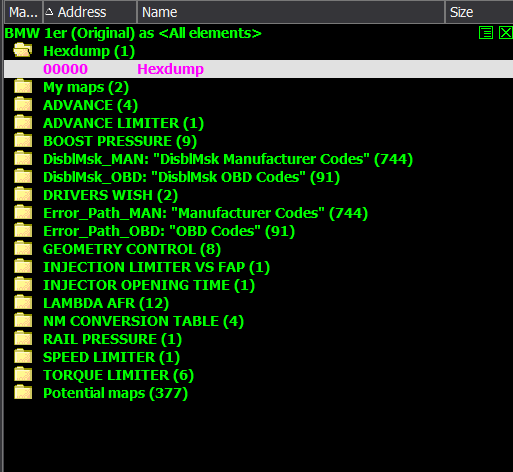Click the ADVANCE LIMITER folder icon
This screenshot has height=472, width=513.
click(x=23, y=122)
